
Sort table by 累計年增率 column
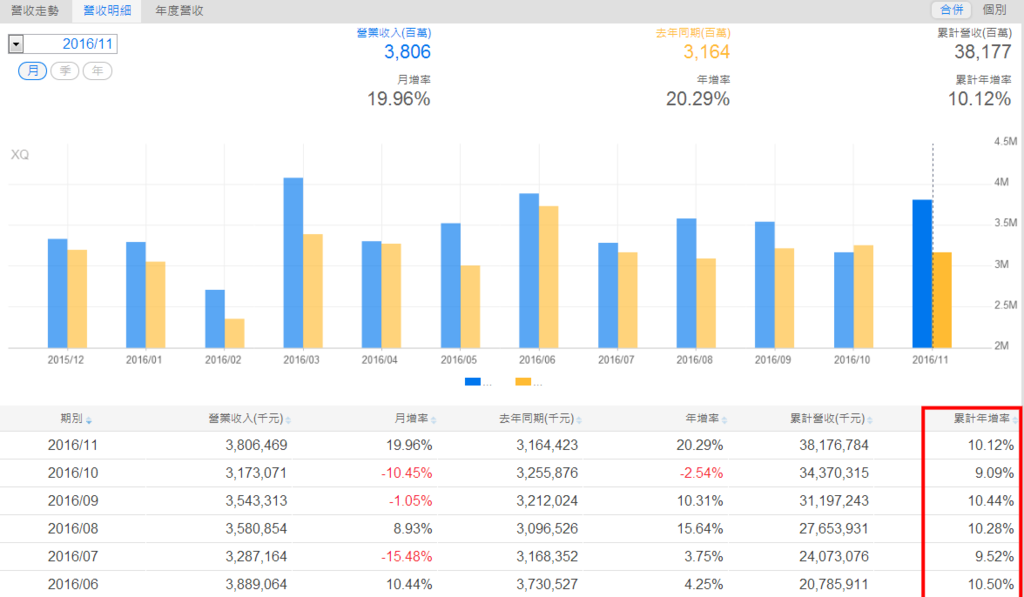[985, 419]
